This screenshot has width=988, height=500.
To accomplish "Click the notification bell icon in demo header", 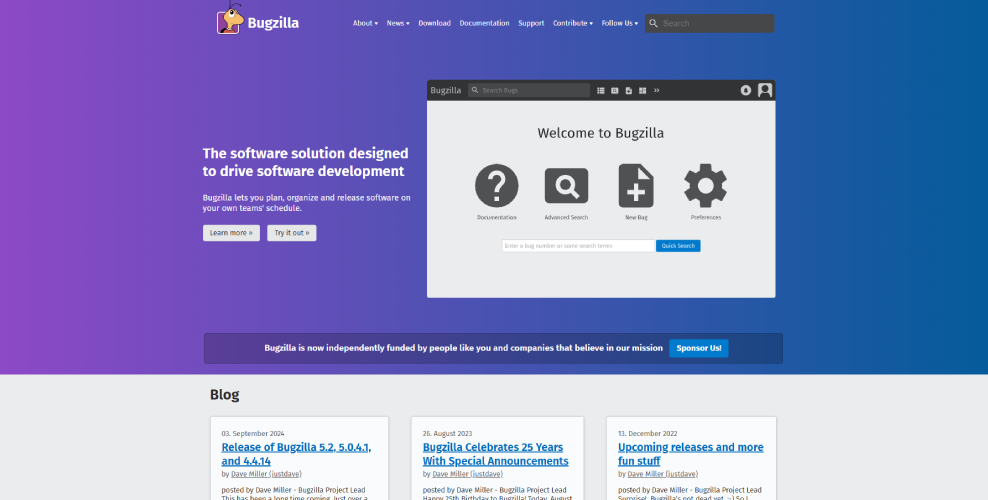I will click(746, 90).
